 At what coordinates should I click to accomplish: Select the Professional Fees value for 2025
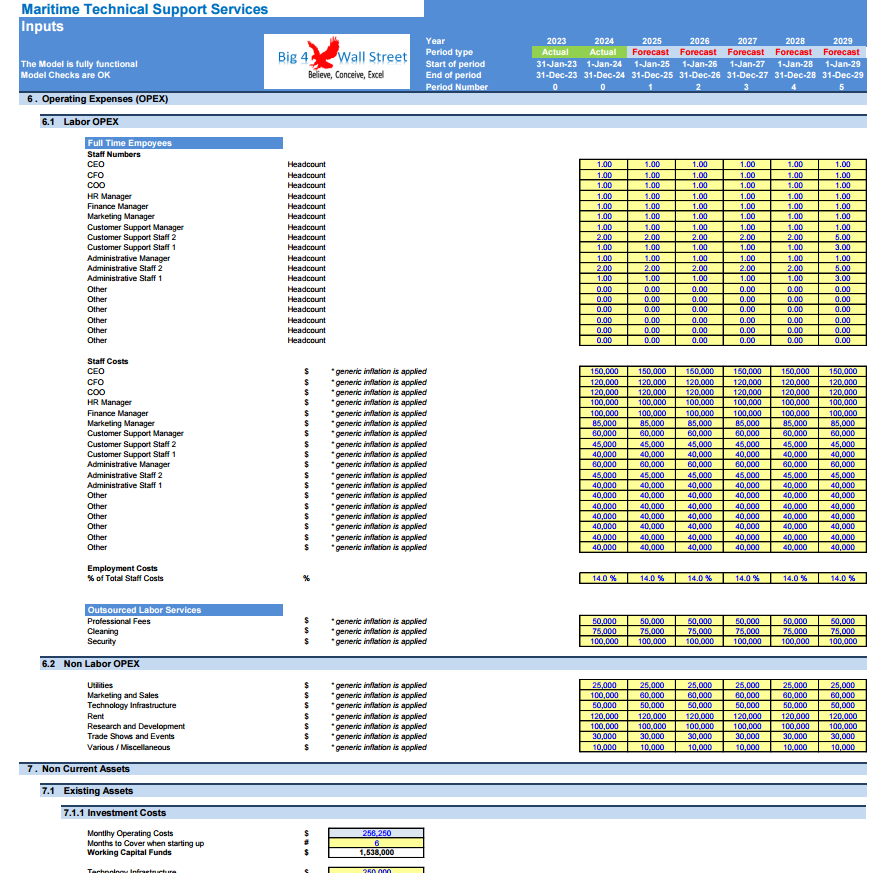[x=650, y=620]
